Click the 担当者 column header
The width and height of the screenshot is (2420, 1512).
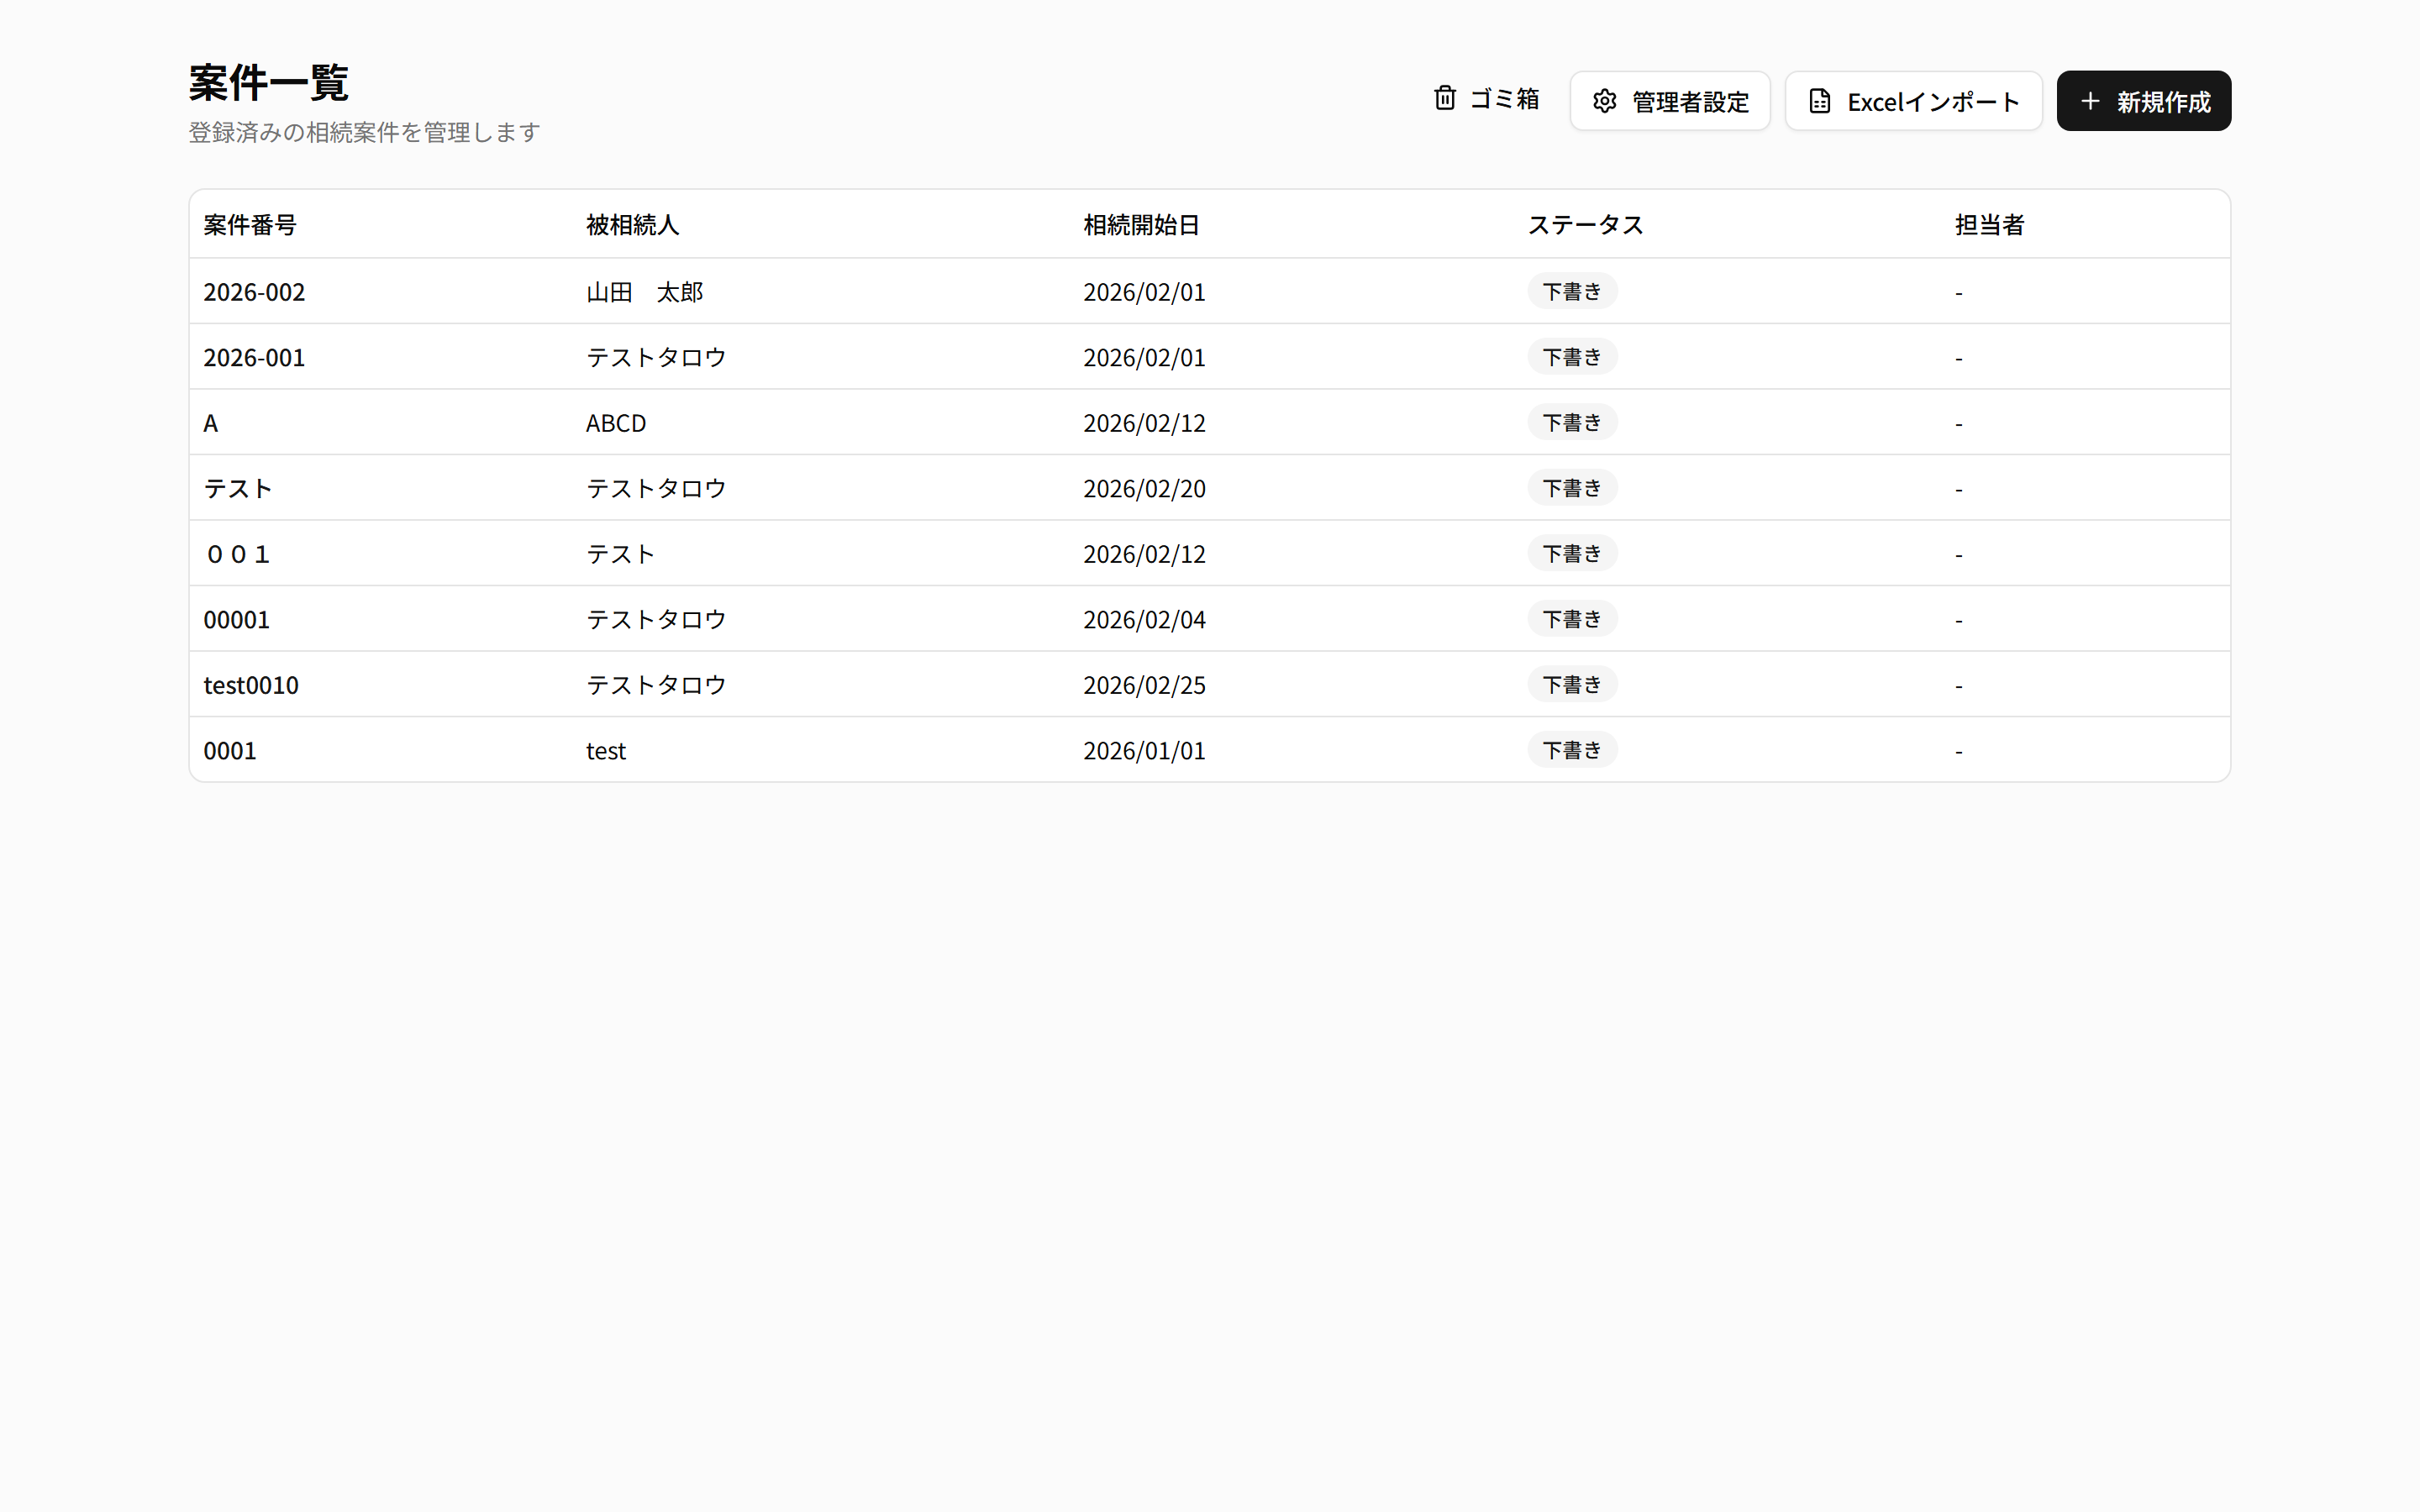click(1989, 225)
